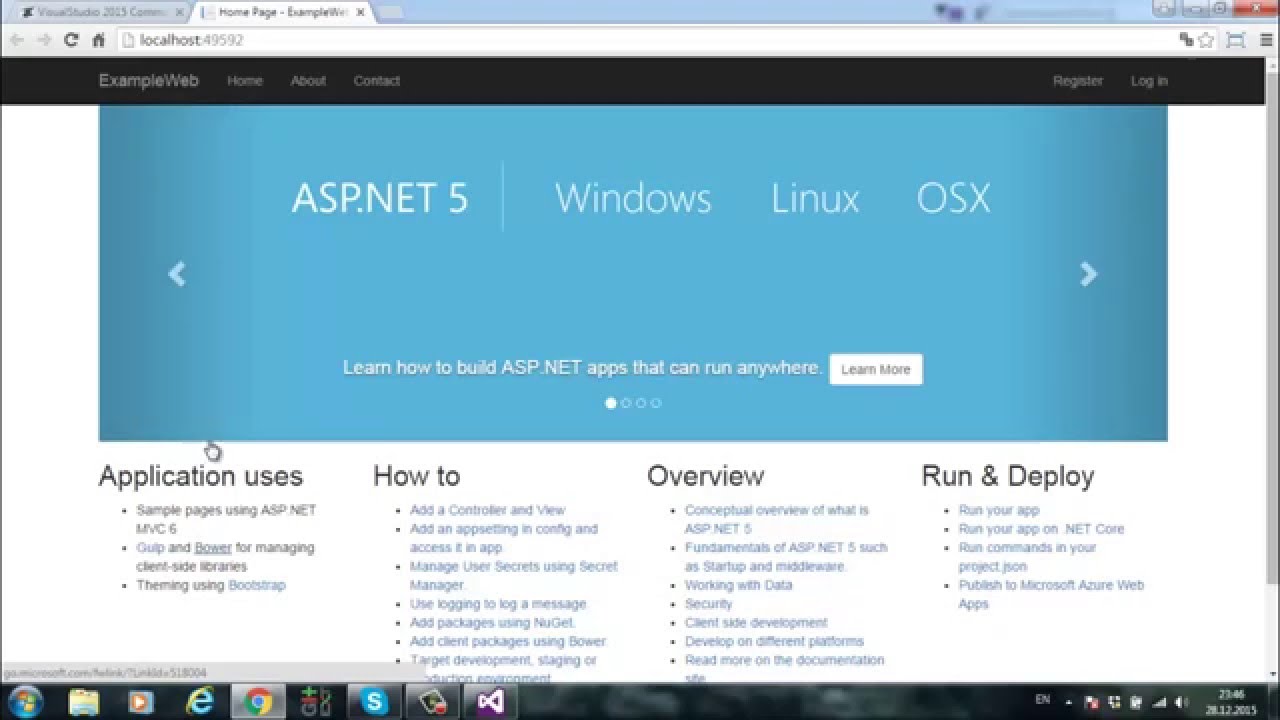Screen dimensions: 1280x720
Task: Reload the page with the refresh icon
Action: point(71,40)
